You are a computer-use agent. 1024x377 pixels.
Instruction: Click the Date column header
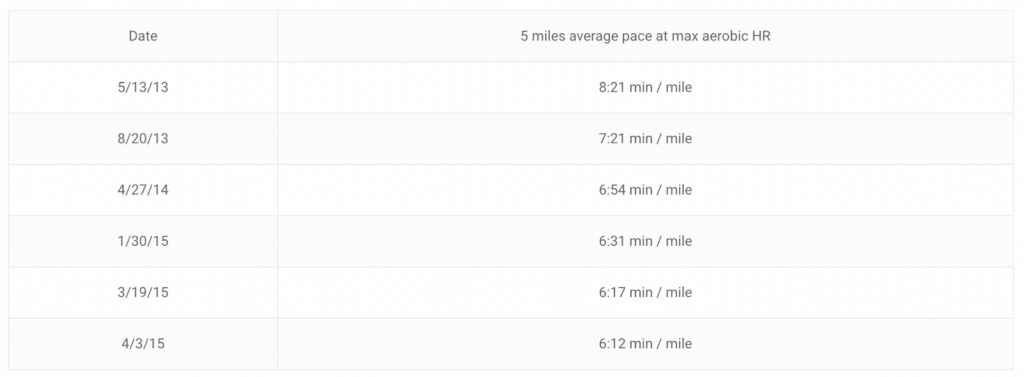click(143, 36)
